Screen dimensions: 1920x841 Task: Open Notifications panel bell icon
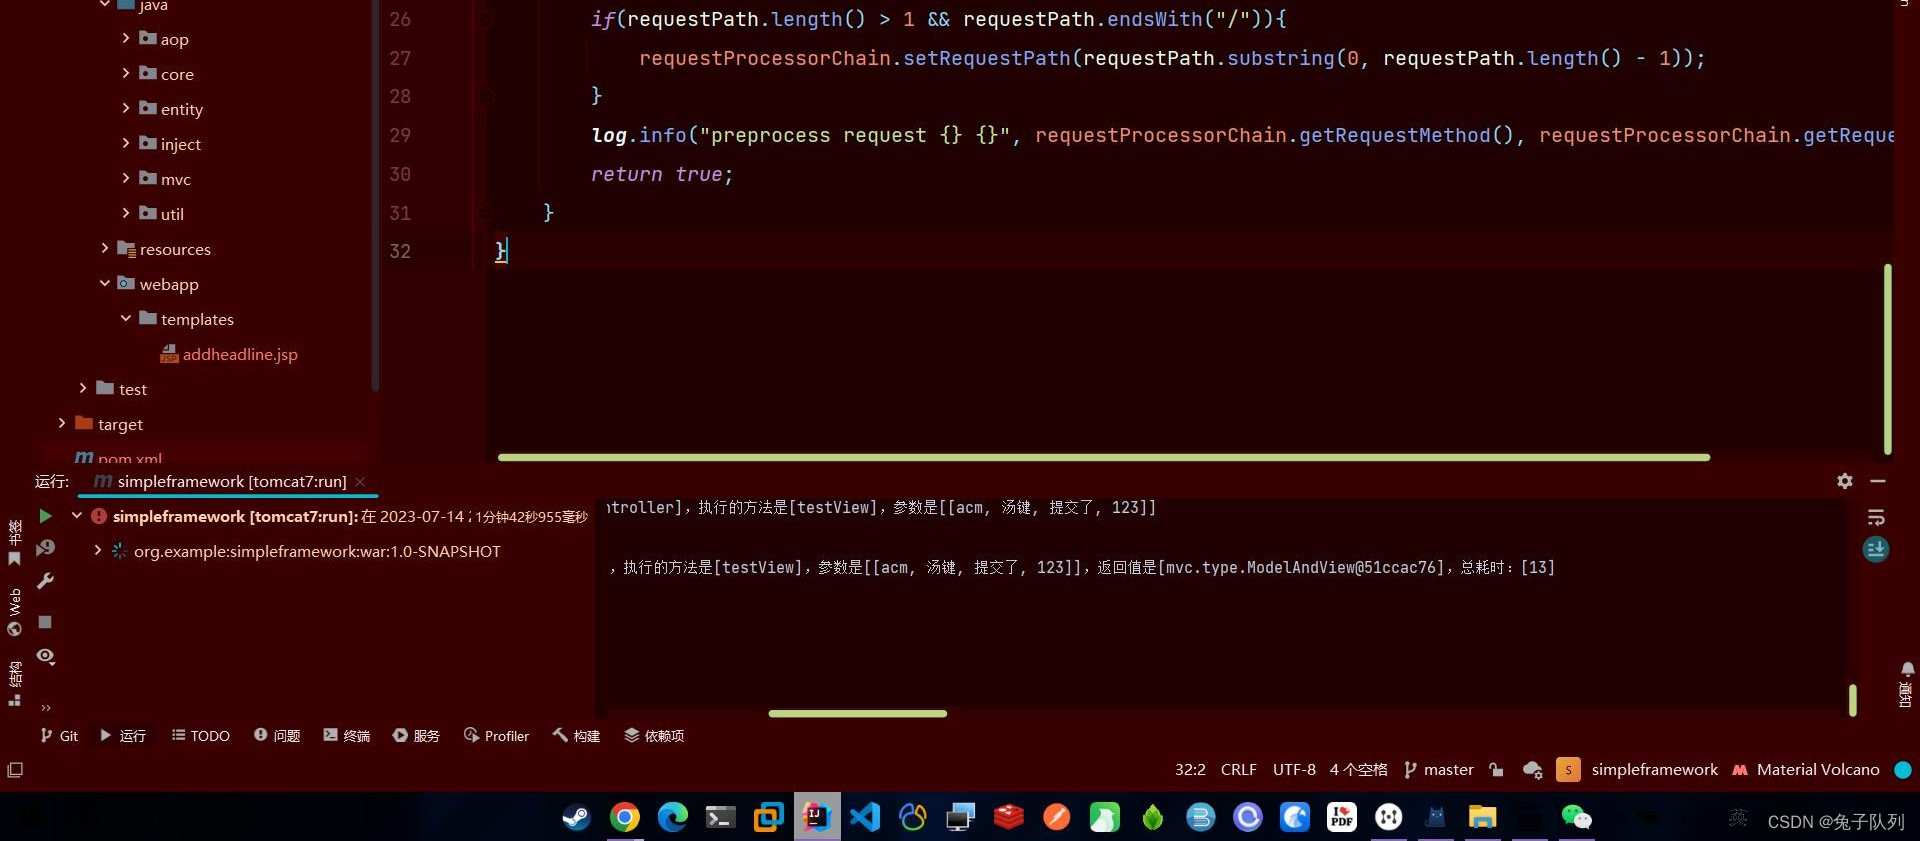point(1907,669)
